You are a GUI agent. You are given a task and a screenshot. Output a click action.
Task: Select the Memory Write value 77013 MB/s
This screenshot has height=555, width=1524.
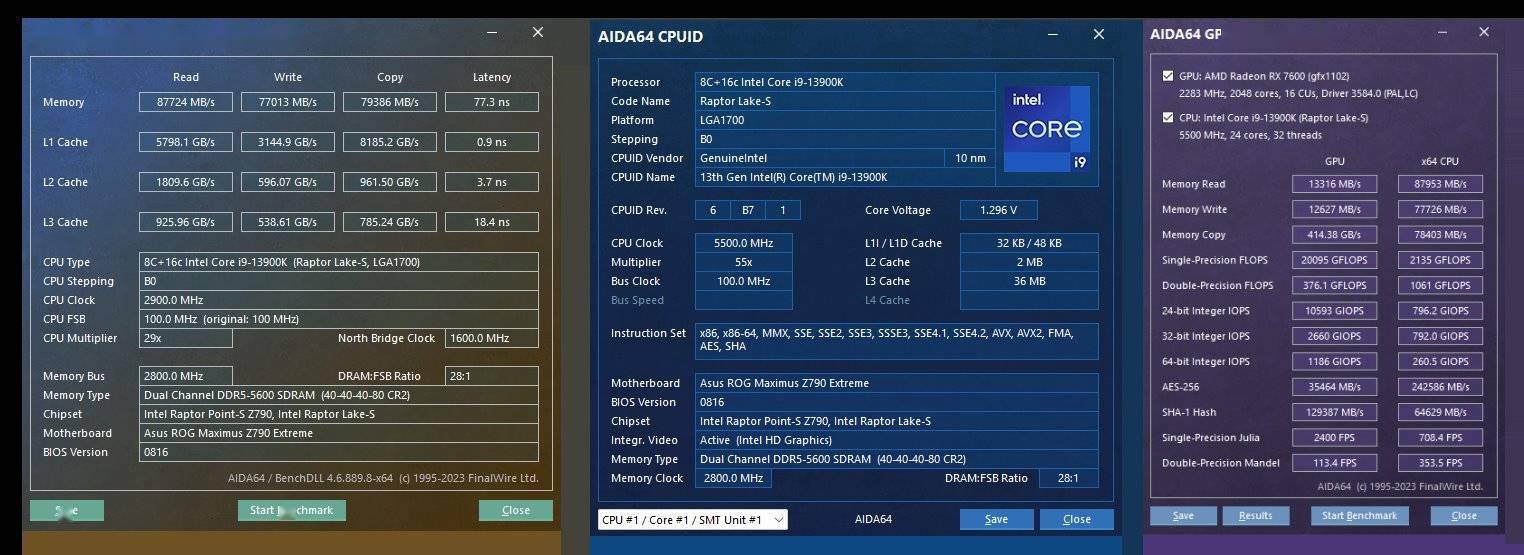(x=288, y=102)
